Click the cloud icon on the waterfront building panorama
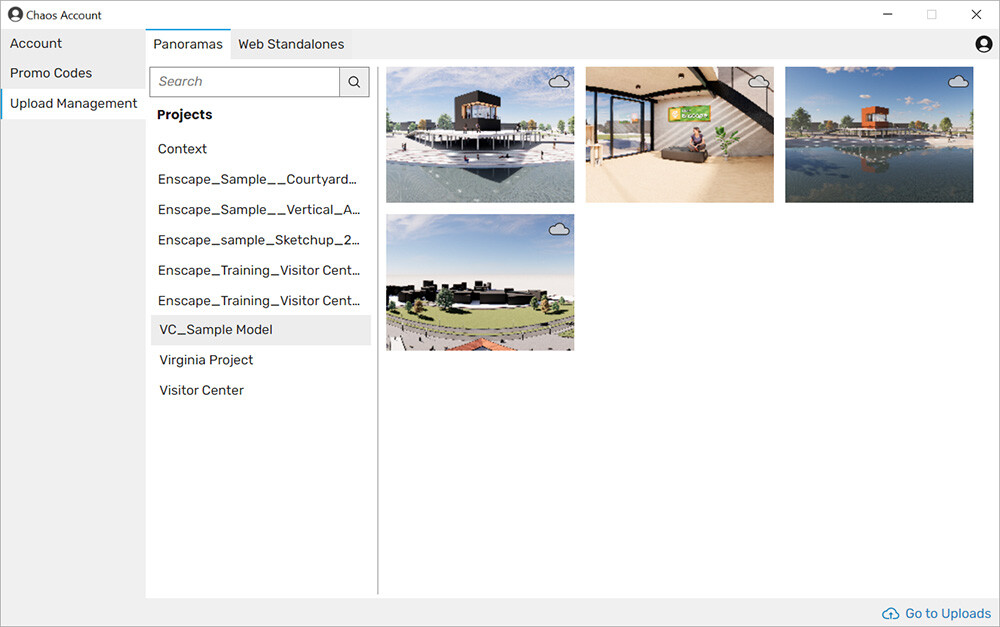This screenshot has width=1000, height=627. click(958, 81)
